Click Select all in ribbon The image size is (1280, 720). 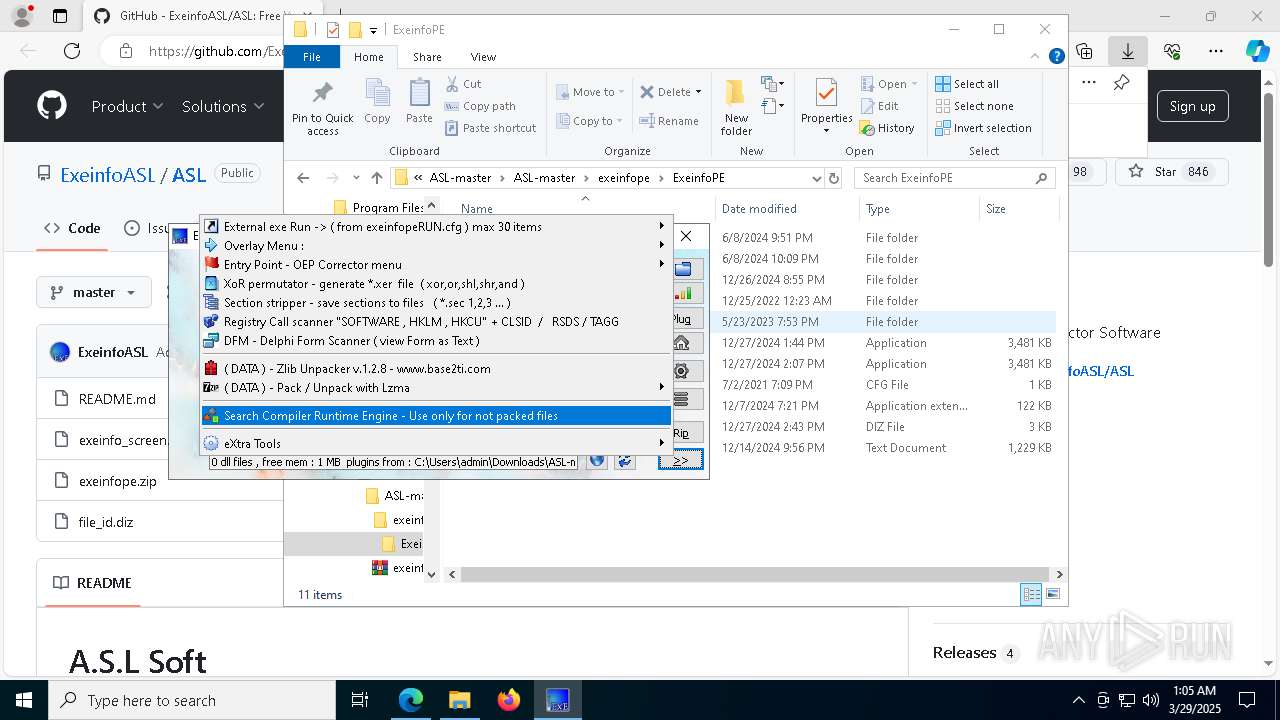(967, 84)
